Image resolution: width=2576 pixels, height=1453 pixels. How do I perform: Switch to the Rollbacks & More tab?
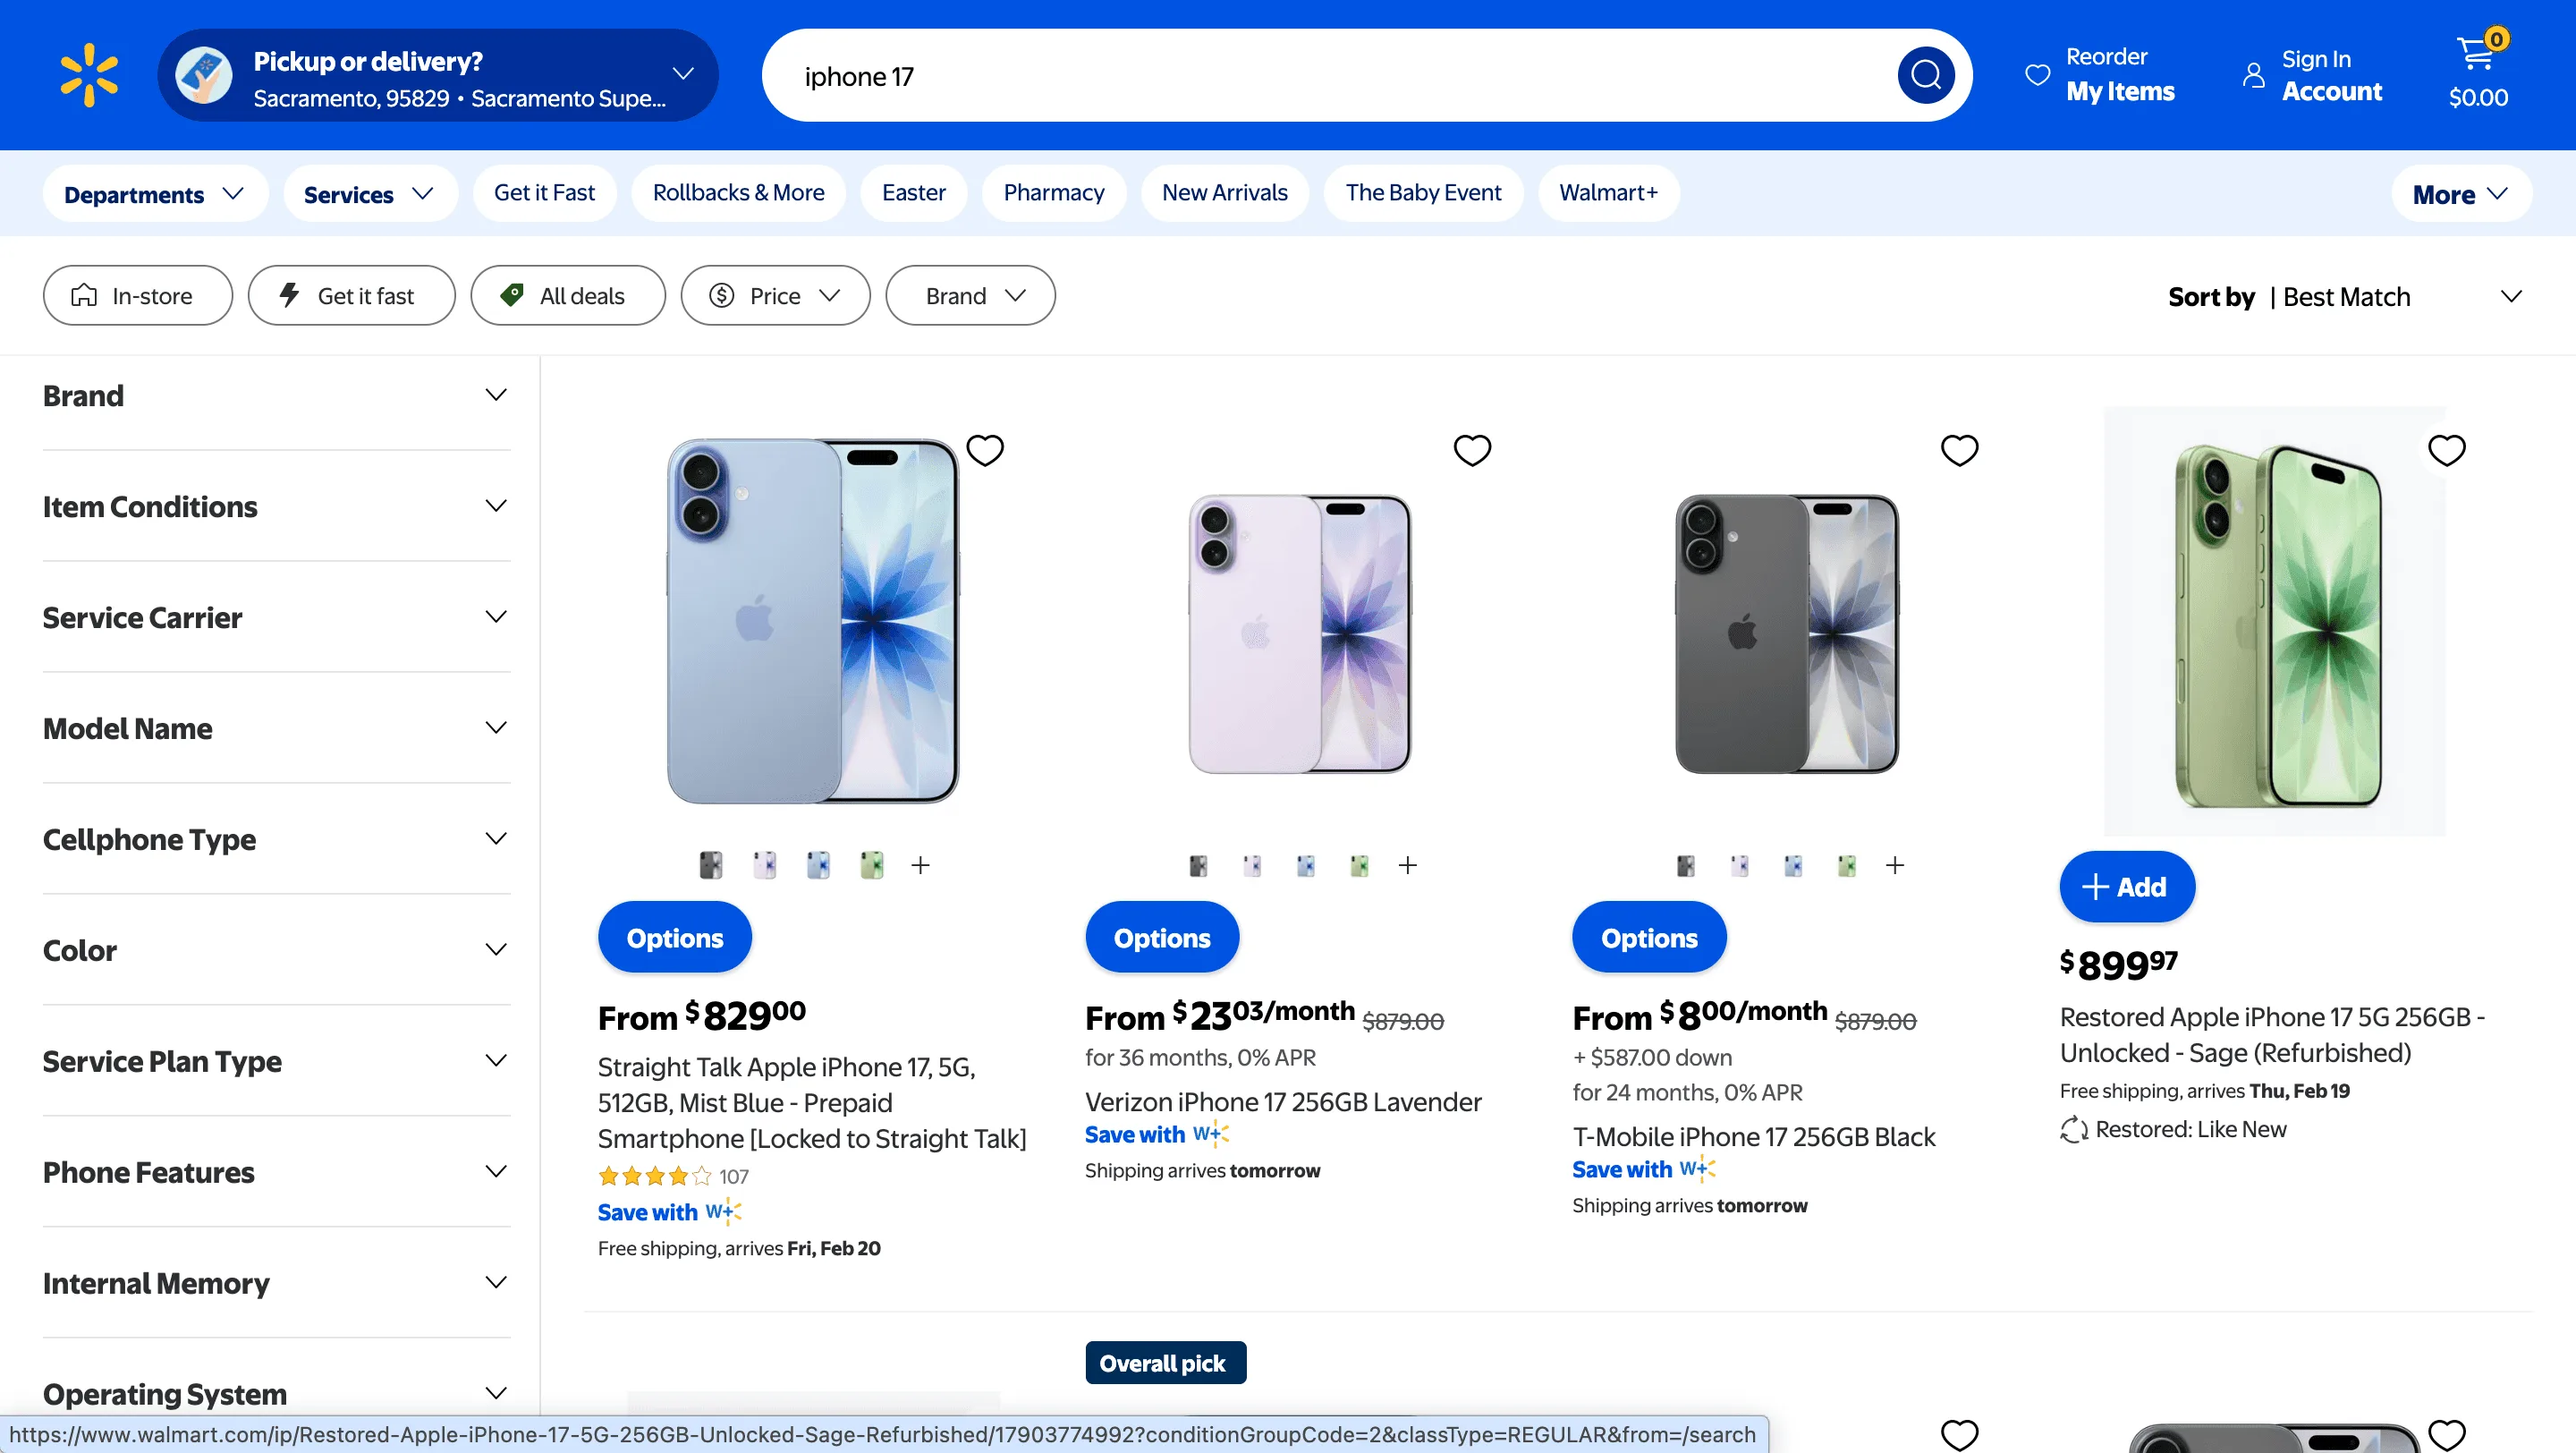pos(738,192)
